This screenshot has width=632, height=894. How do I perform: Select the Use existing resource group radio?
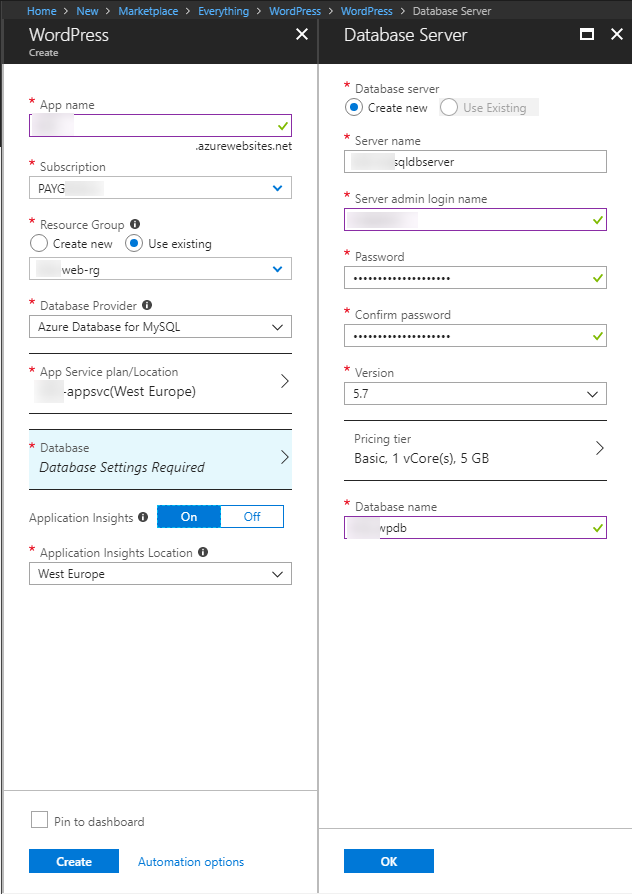(x=133, y=243)
